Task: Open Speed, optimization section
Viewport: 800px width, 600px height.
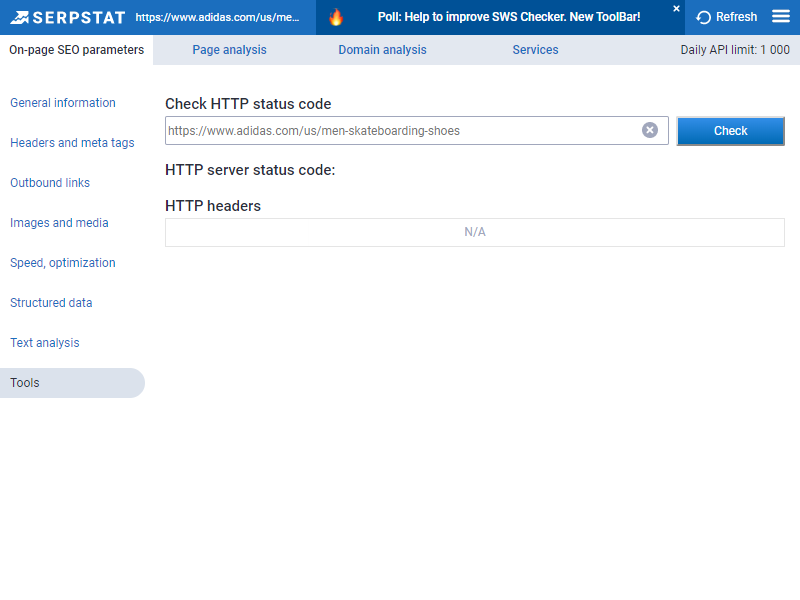Action: (x=63, y=263)
